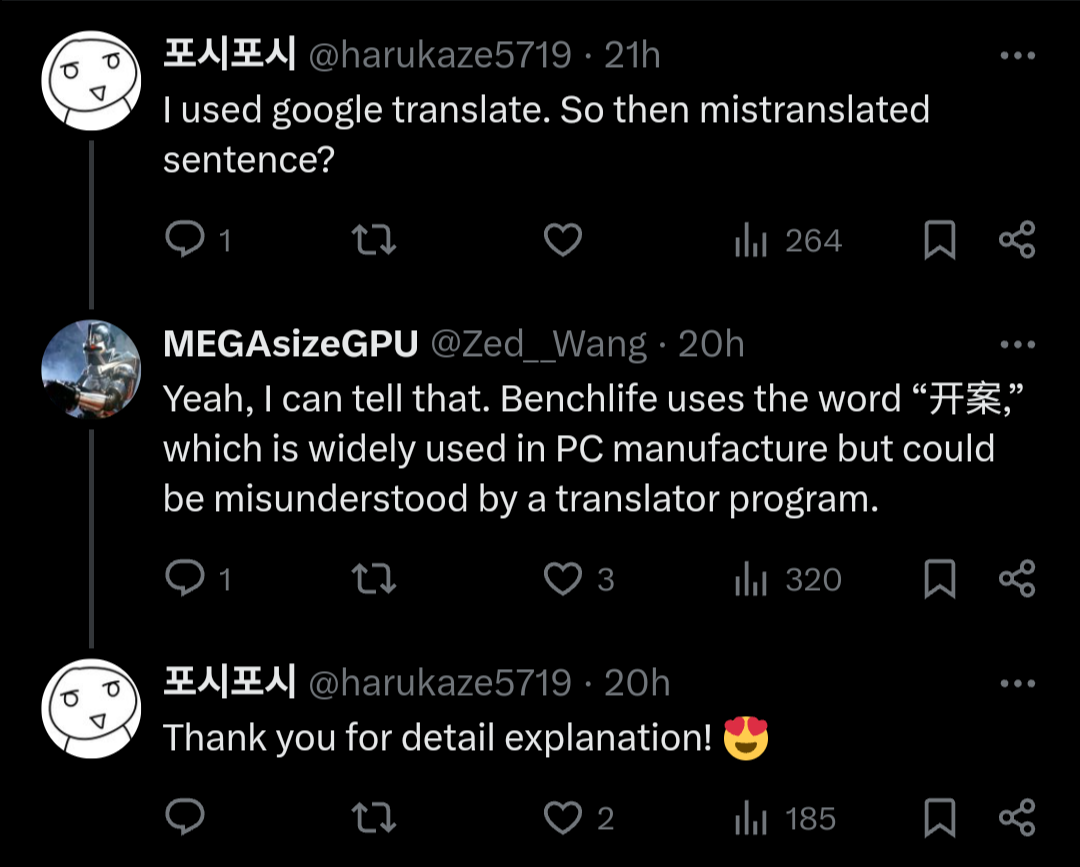
Task: Reply to MEGAsizeGPU's Benchlife tweet
Action: click(184, 579)
